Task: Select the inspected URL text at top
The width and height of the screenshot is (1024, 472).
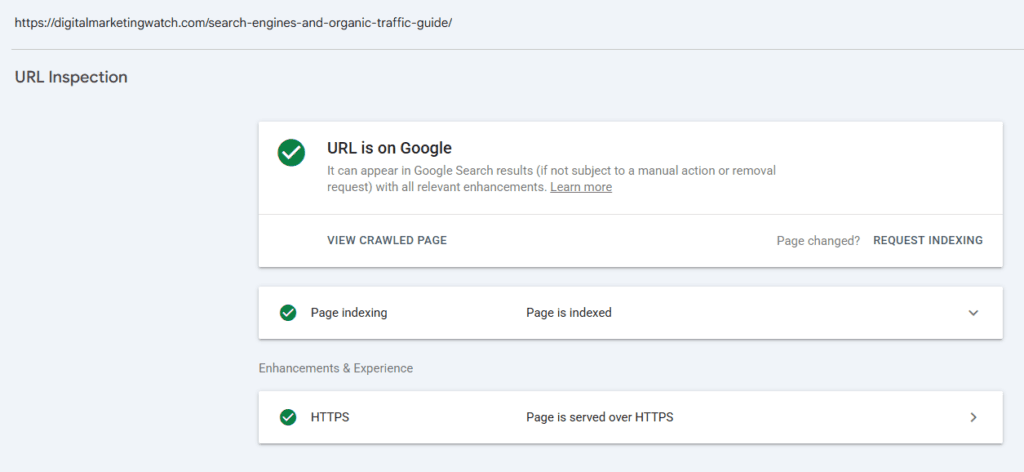Action: point(233,22)
